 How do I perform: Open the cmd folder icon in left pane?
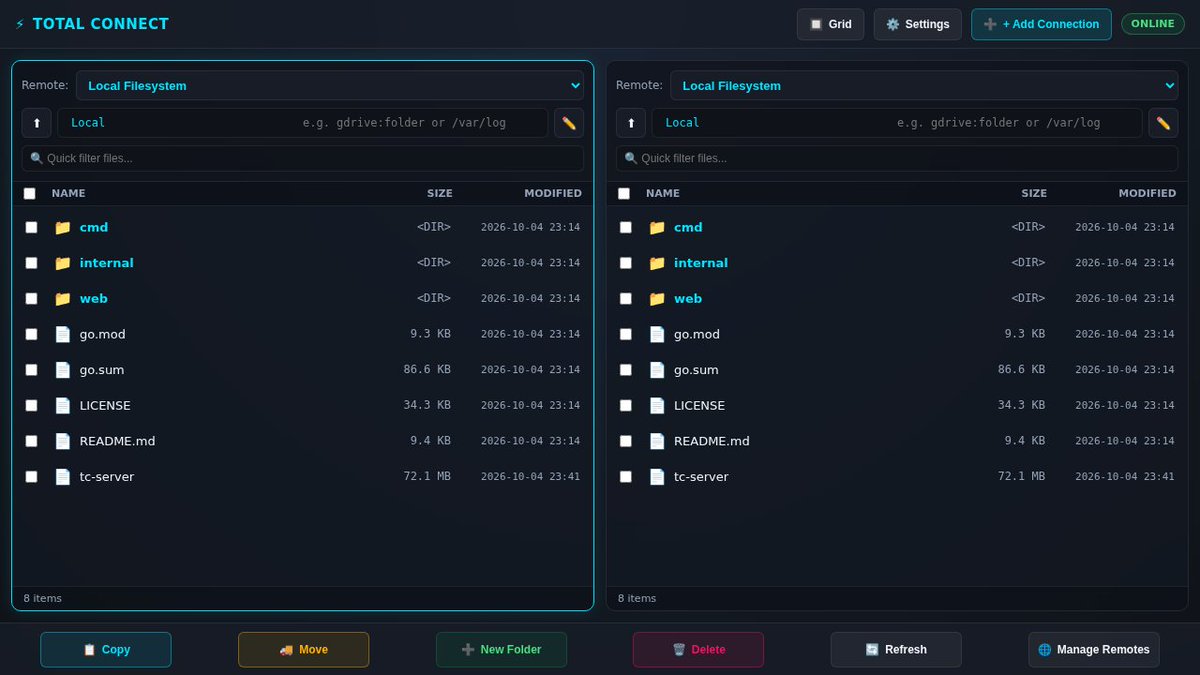(x=63, y=227)
